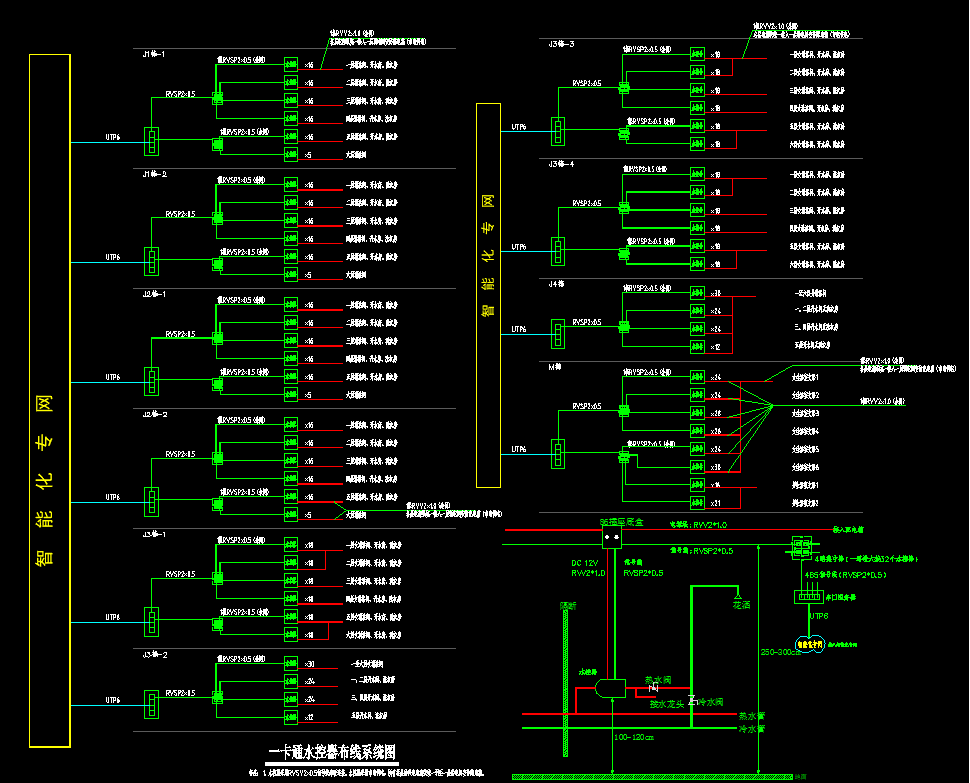
Task: Select the M栋 section label
Action: point(553,367)
